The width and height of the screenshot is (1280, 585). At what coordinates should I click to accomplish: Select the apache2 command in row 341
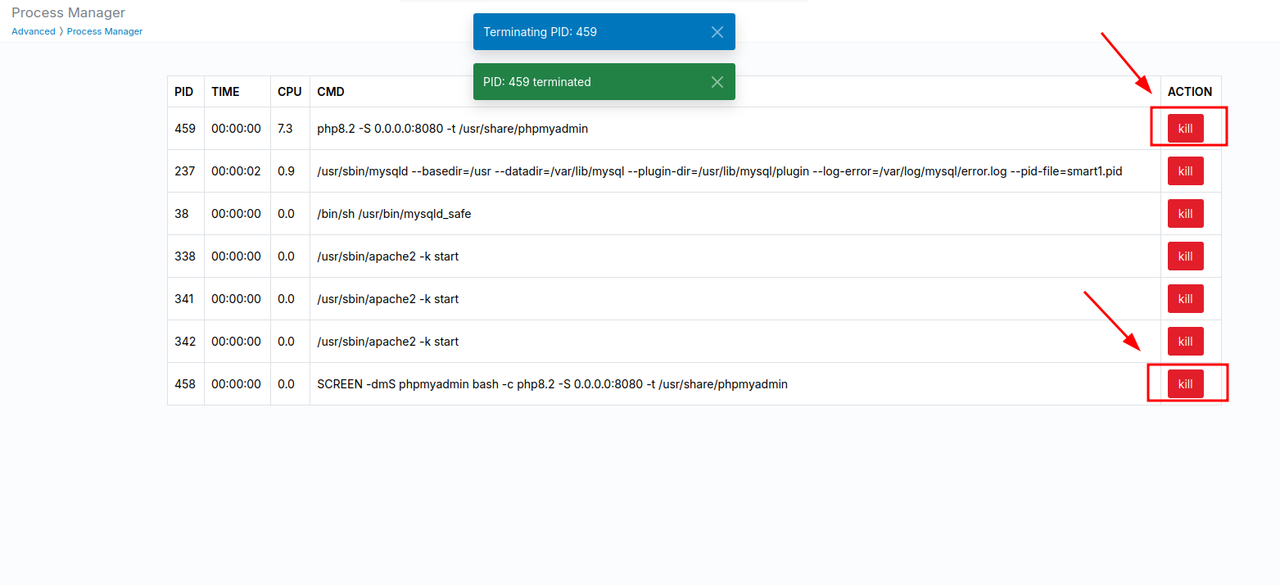click(x=388, y=299)
